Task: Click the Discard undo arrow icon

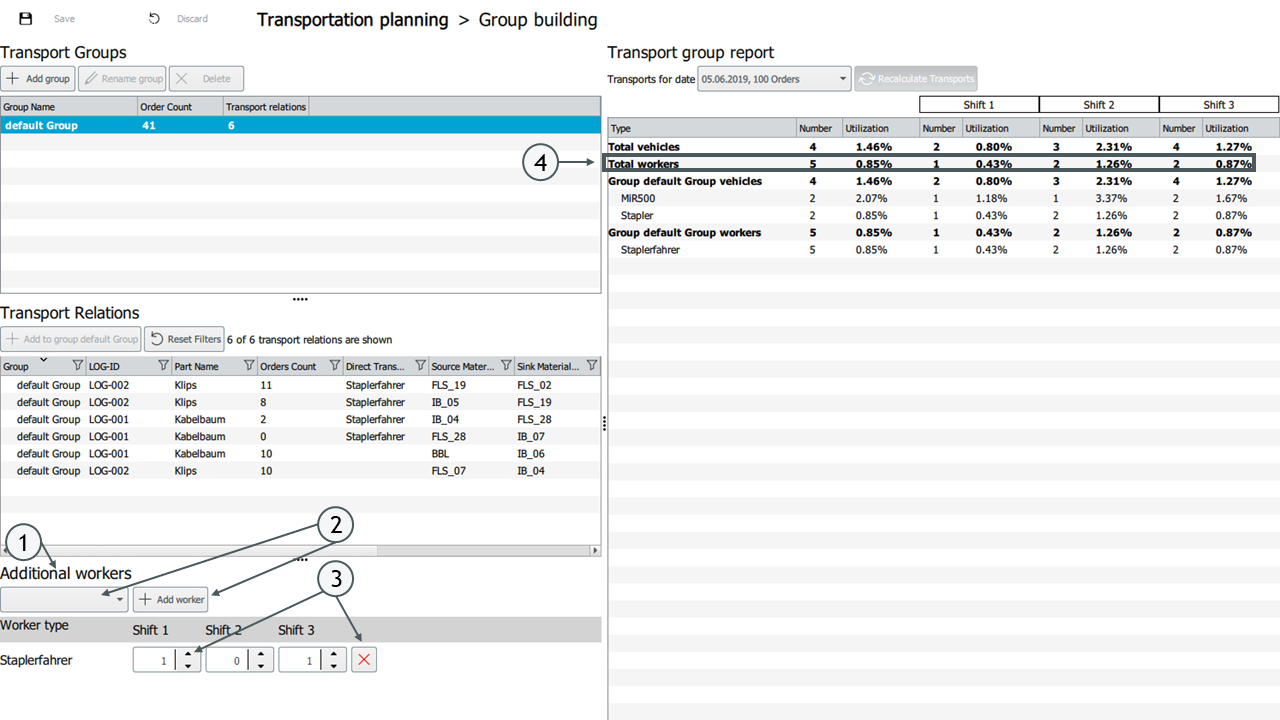Action: [x=154, y=19]
